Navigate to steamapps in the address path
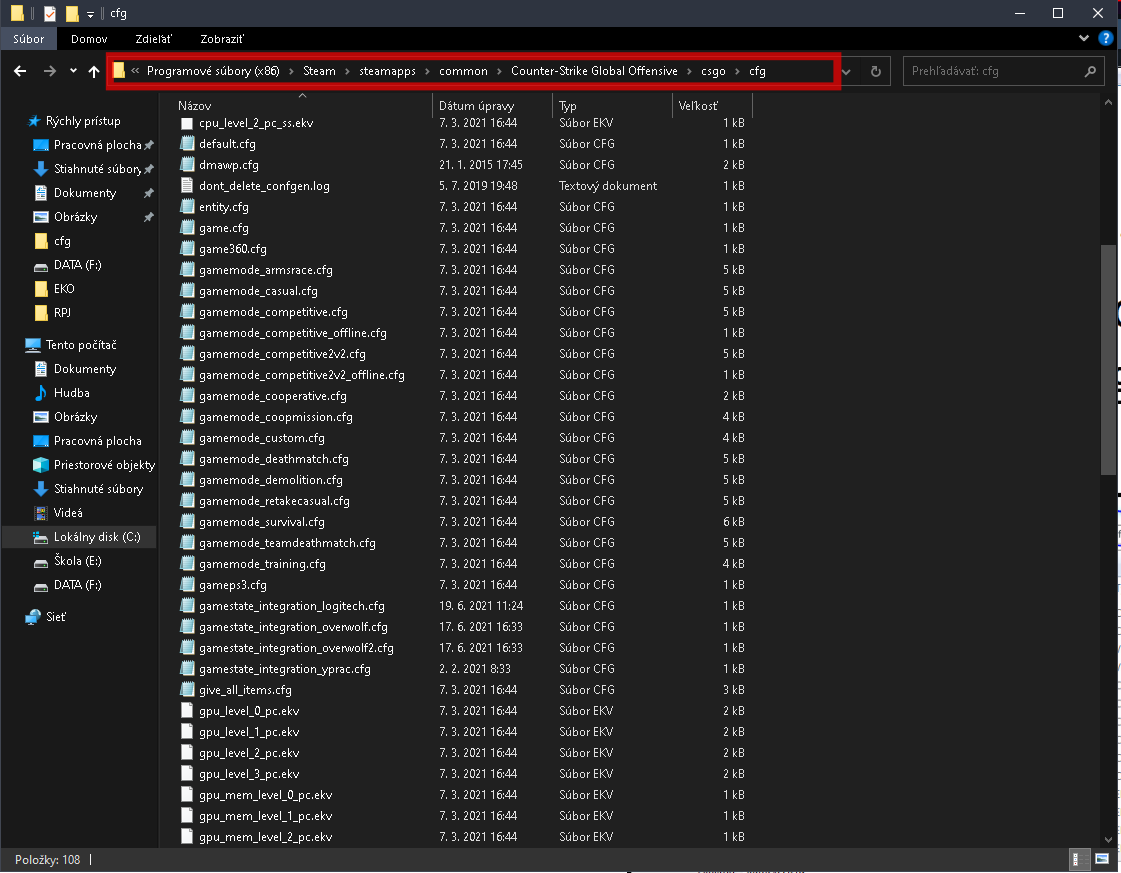The height and width of the screenshot is (873, 1121). (x=387, y=71)
